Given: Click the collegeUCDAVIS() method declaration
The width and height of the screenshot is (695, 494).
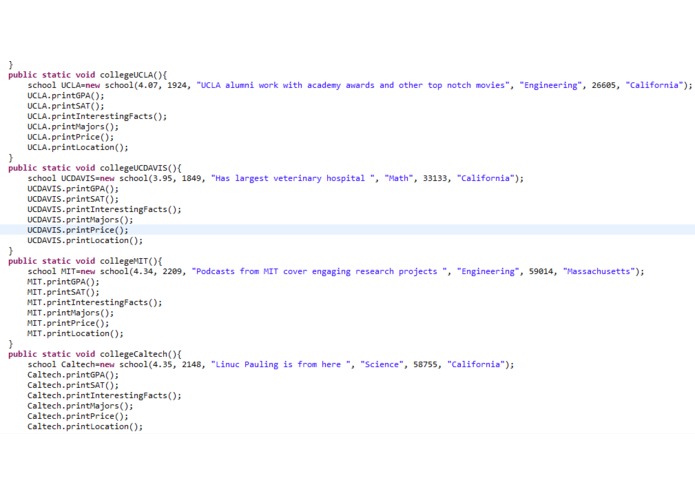Looking at the screenshot, I should [95, 168].
